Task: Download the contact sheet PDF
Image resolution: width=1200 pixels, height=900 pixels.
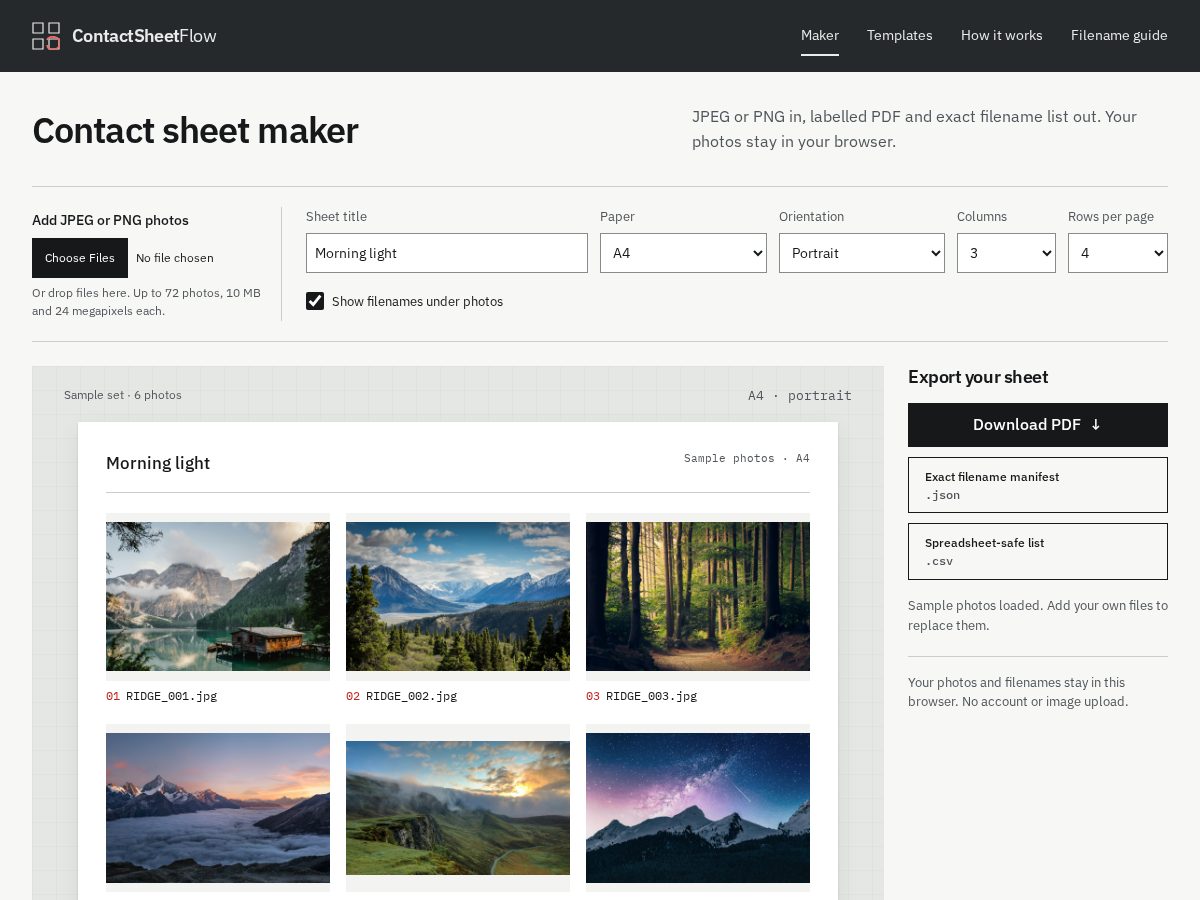Action: pos(1038,425)
